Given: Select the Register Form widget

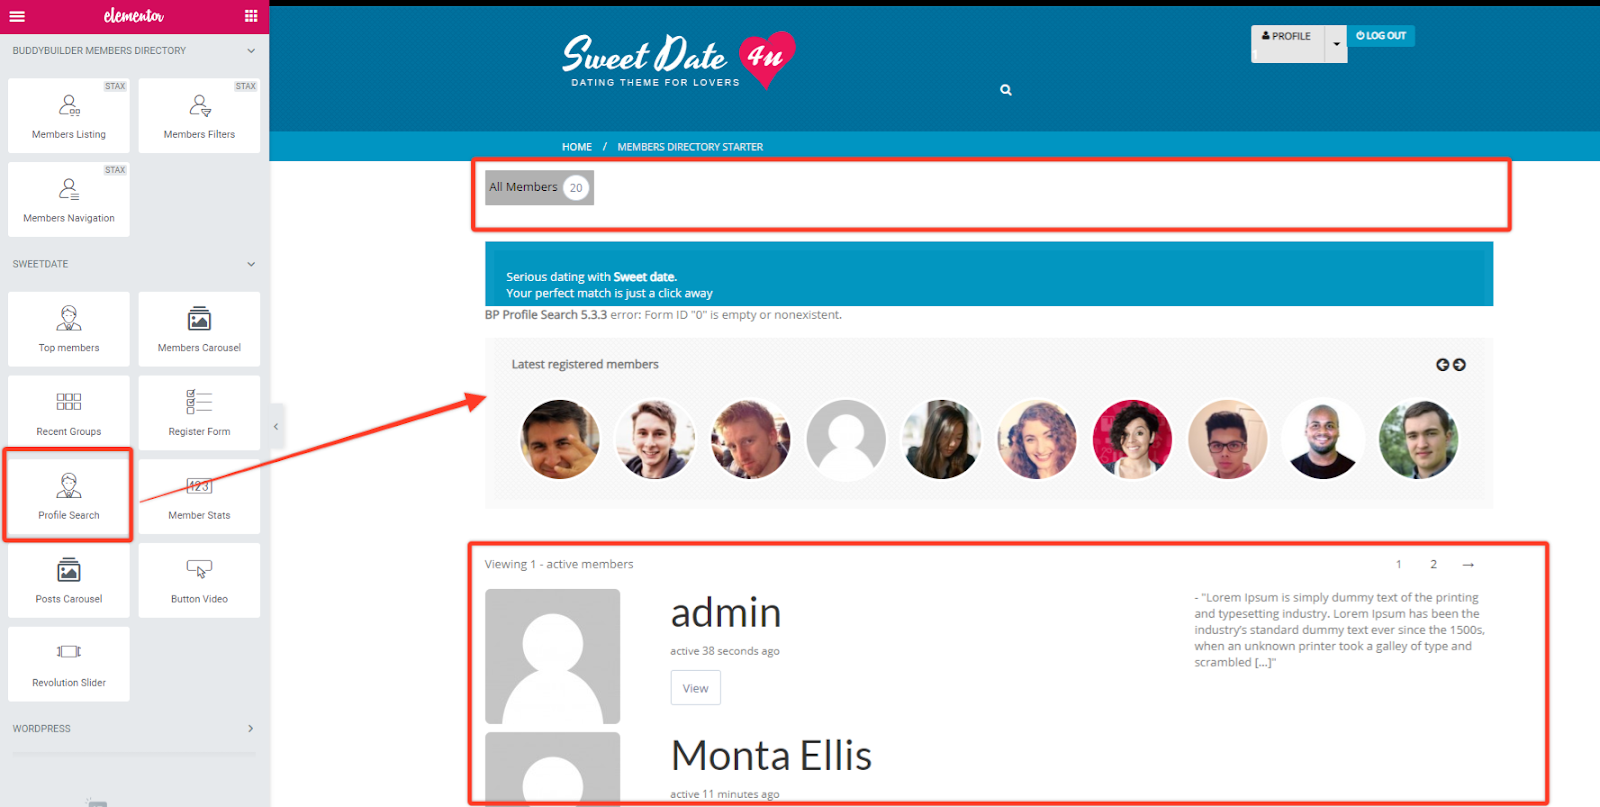Looking at the screenshot, I should 199,413.
